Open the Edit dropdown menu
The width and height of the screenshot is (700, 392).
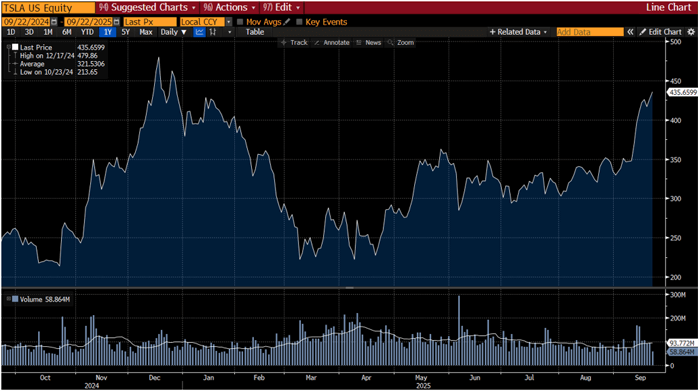281,8
